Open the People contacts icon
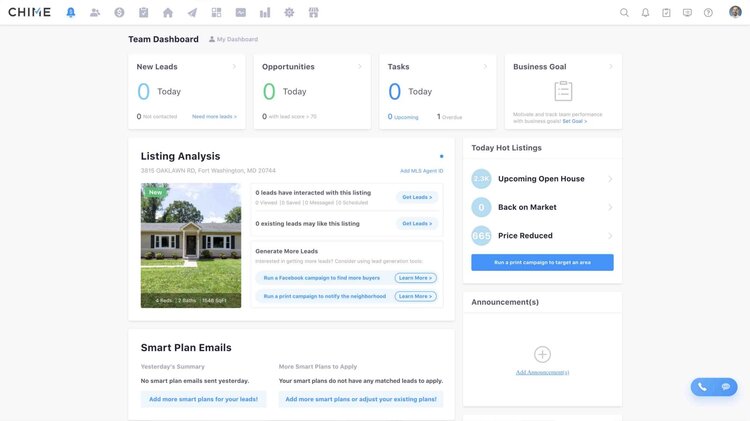Viewport: 750px width, 421px height. 95,12
